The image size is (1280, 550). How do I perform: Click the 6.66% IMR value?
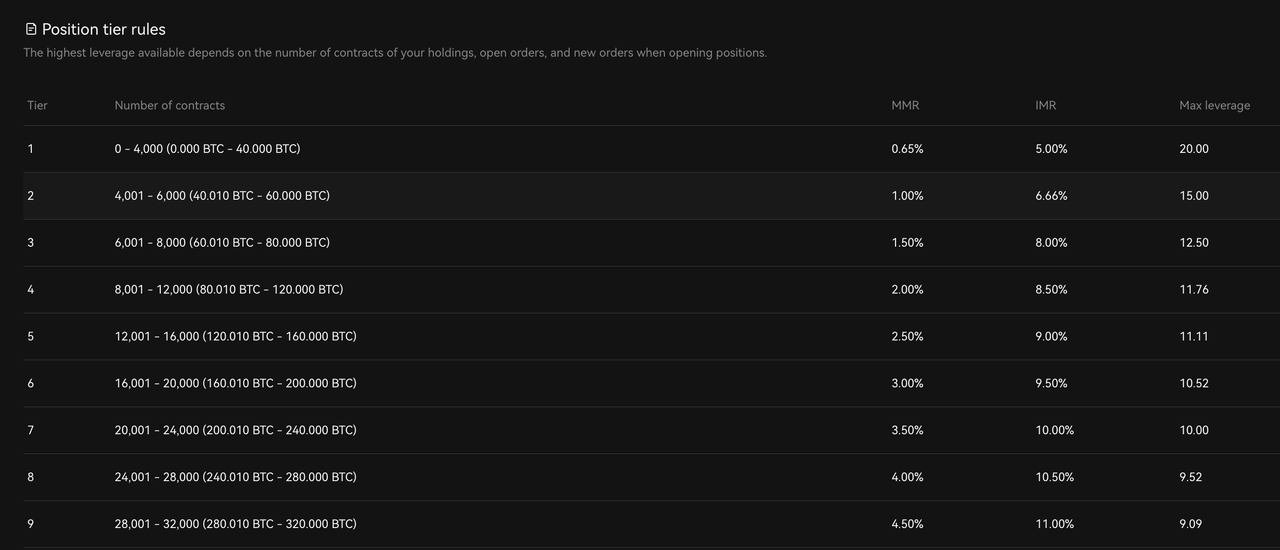point(1051,196)
